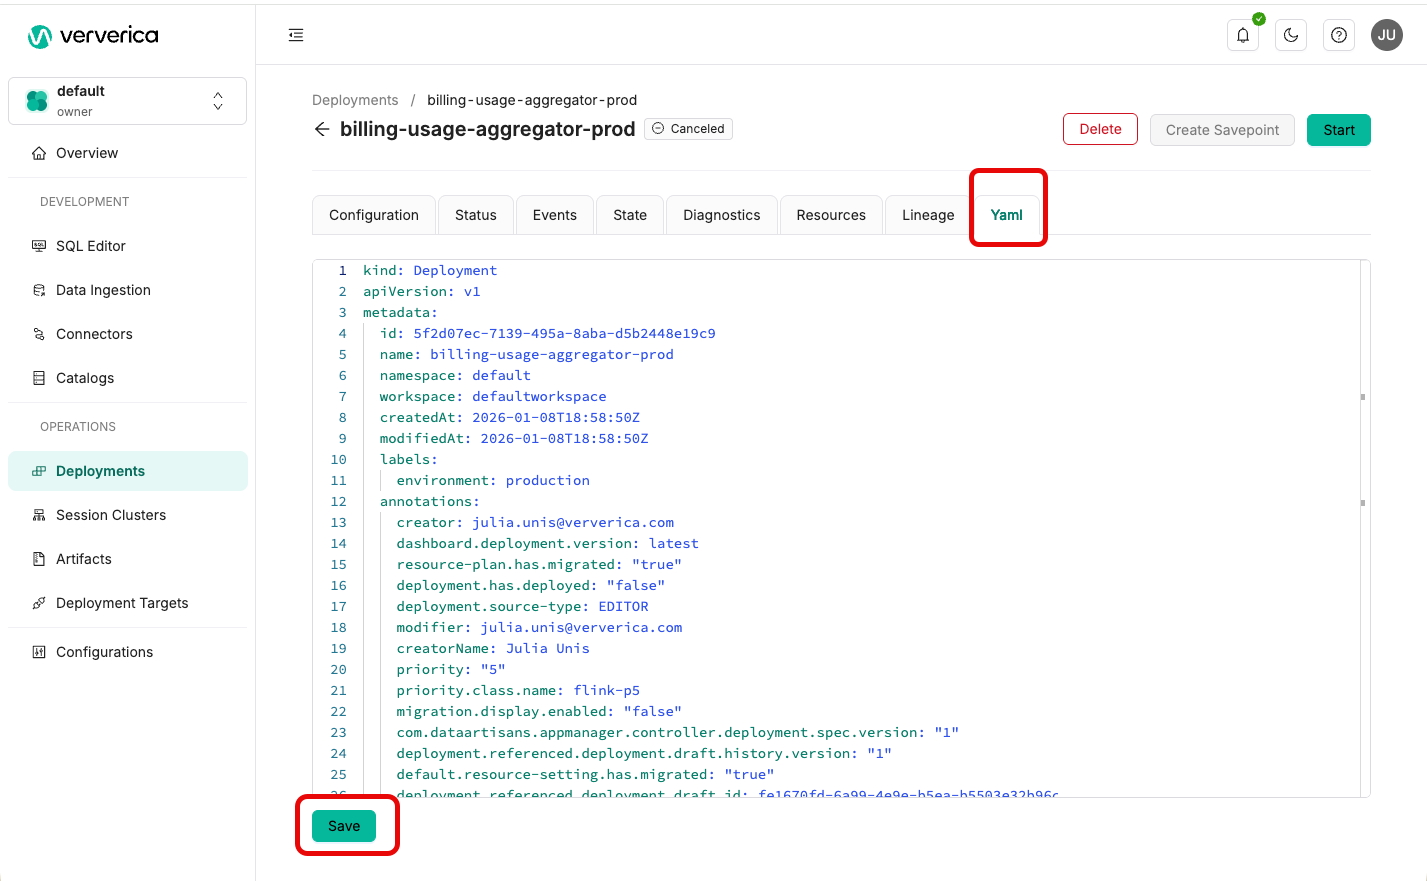
Task: Switch to the Diagnostics tab
Action: tap(721, 214)
